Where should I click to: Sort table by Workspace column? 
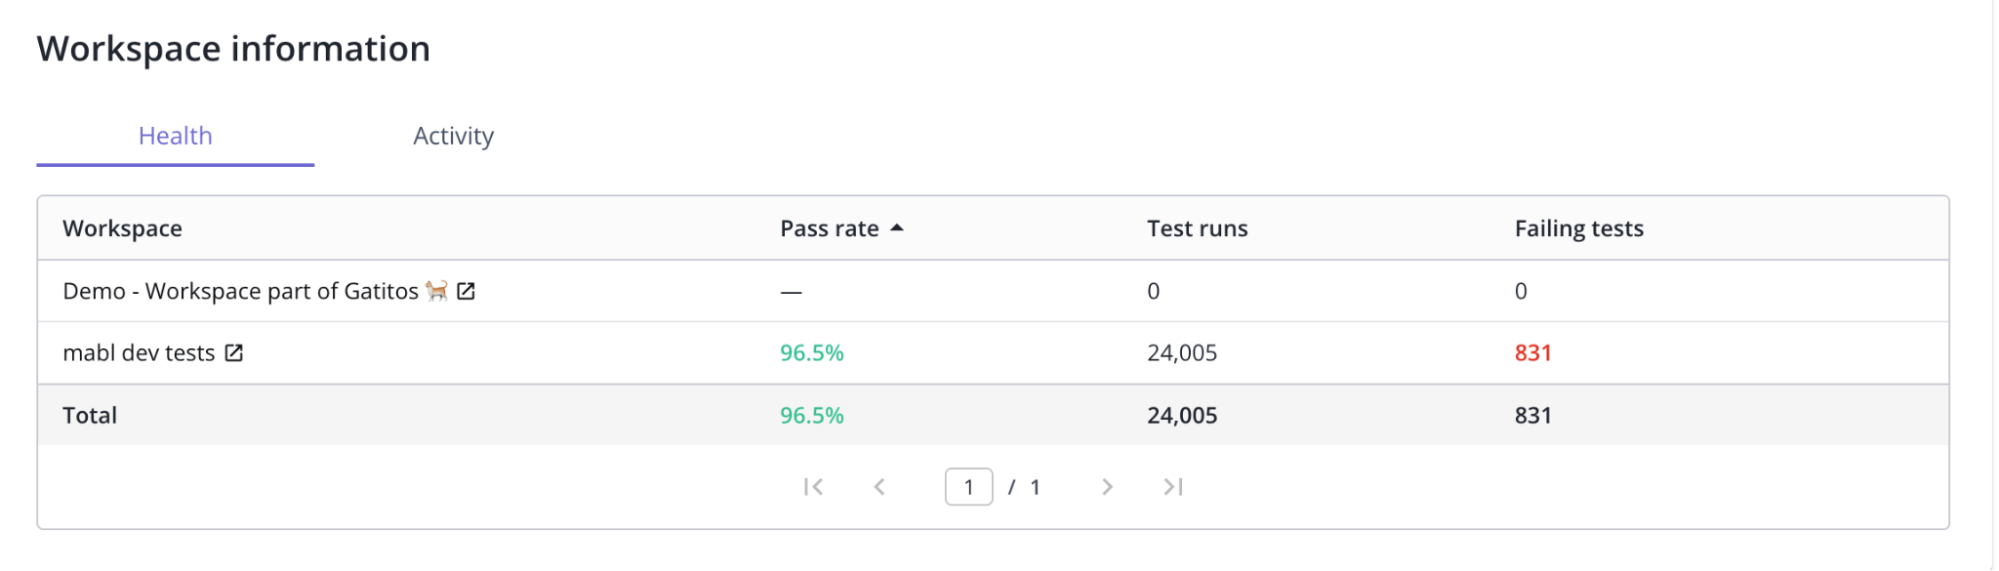[x=122, y=229]
